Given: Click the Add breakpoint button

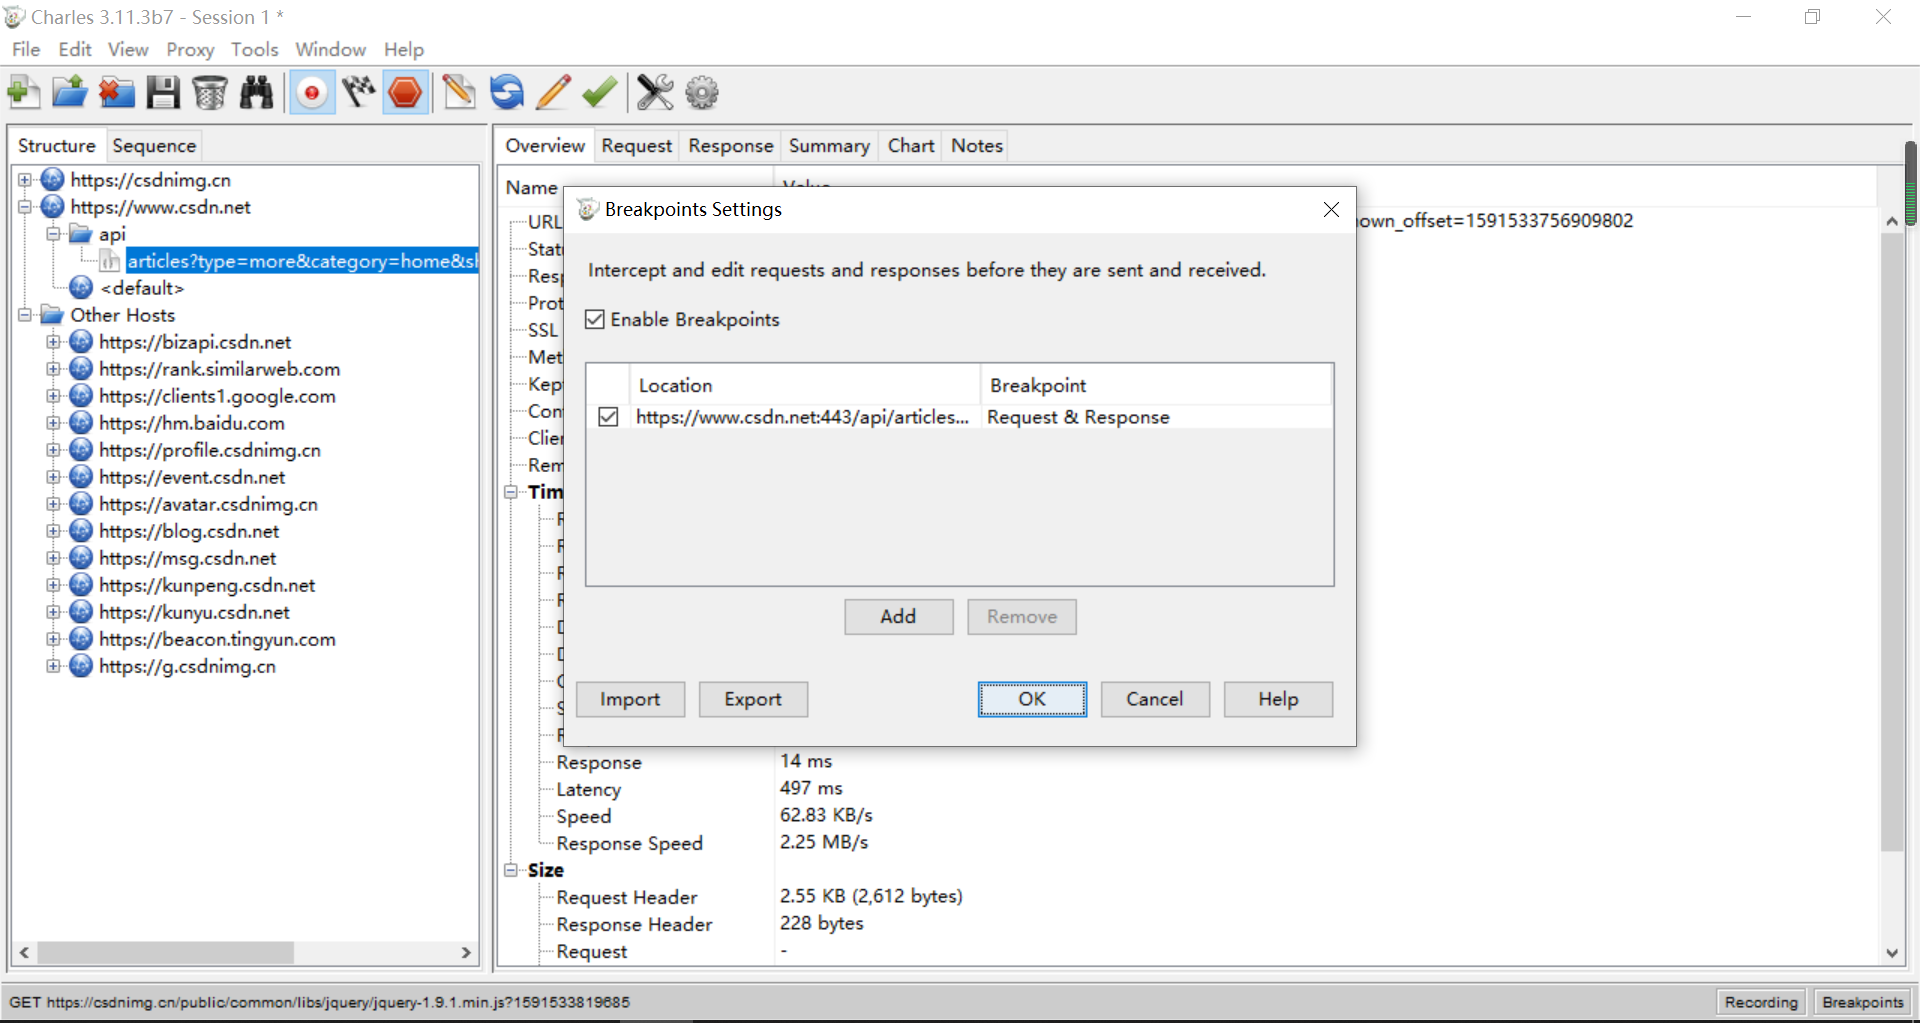Looking at the screenshot, I should pyautogui.click(x=898, y=617).
